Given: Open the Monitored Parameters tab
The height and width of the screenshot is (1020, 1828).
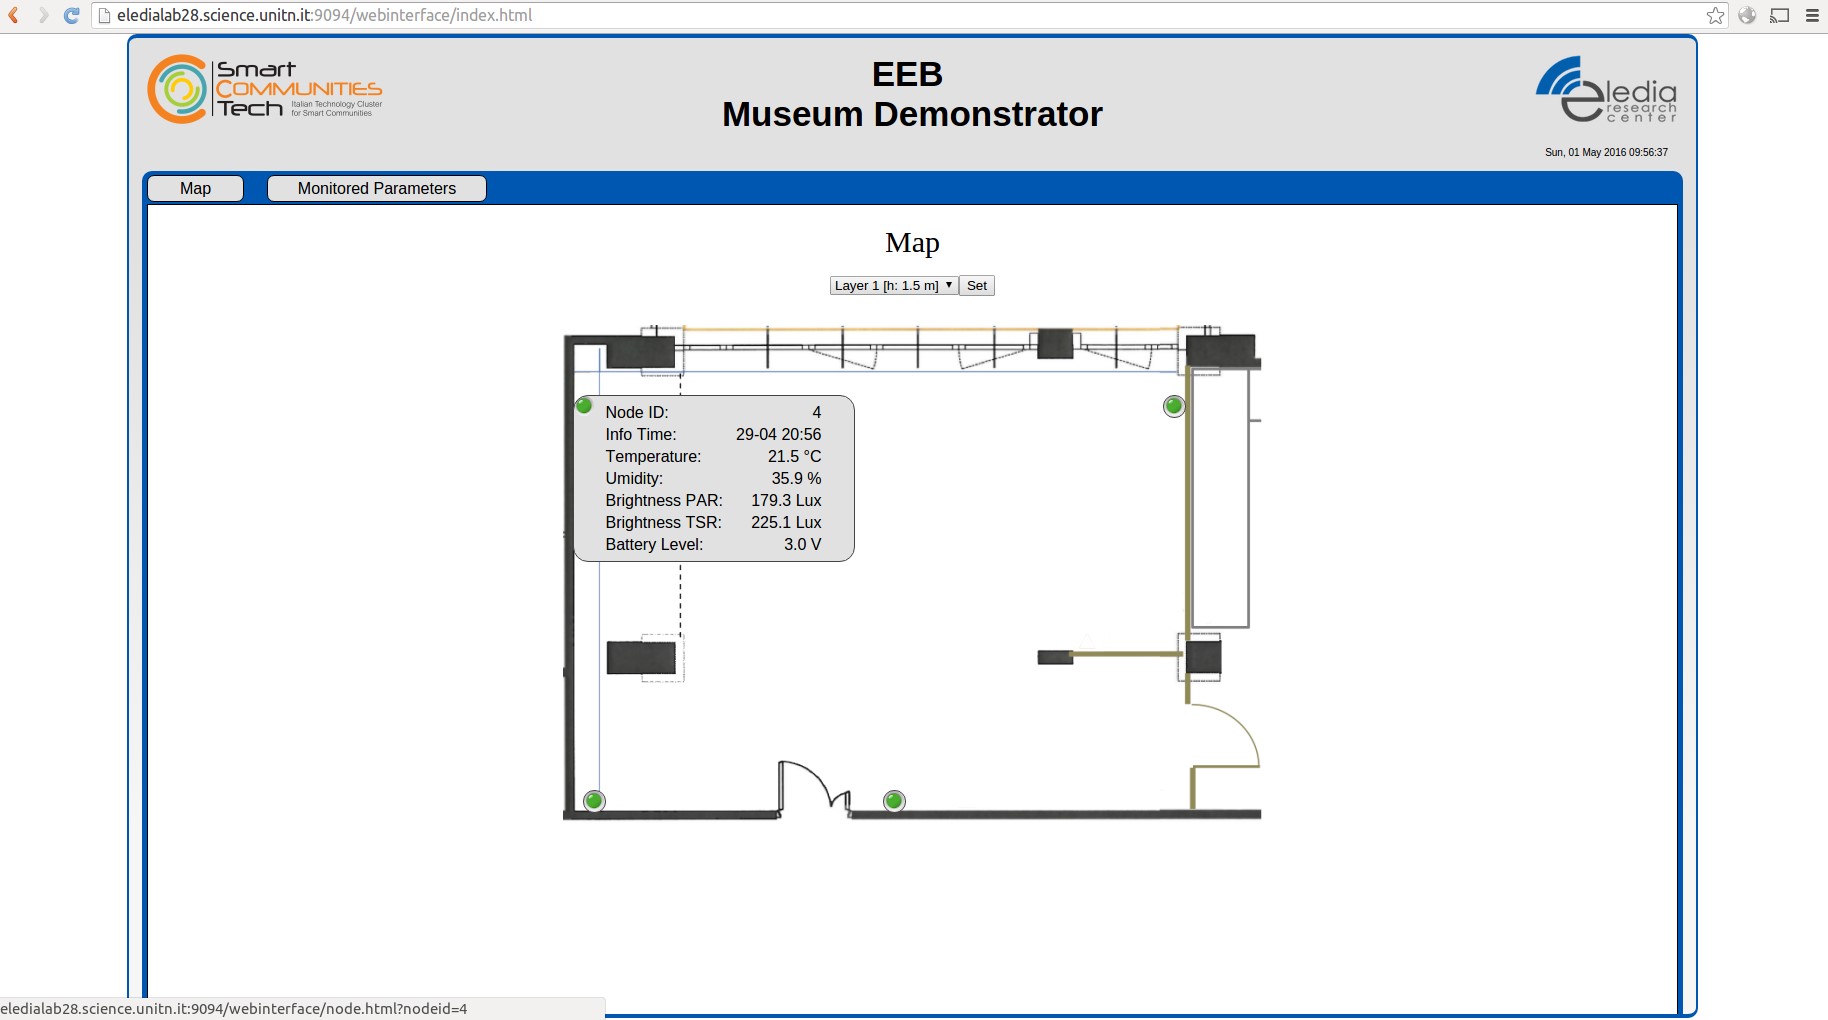Looking at the screenshot, I should pyautogui.click(x=376, y=188).
